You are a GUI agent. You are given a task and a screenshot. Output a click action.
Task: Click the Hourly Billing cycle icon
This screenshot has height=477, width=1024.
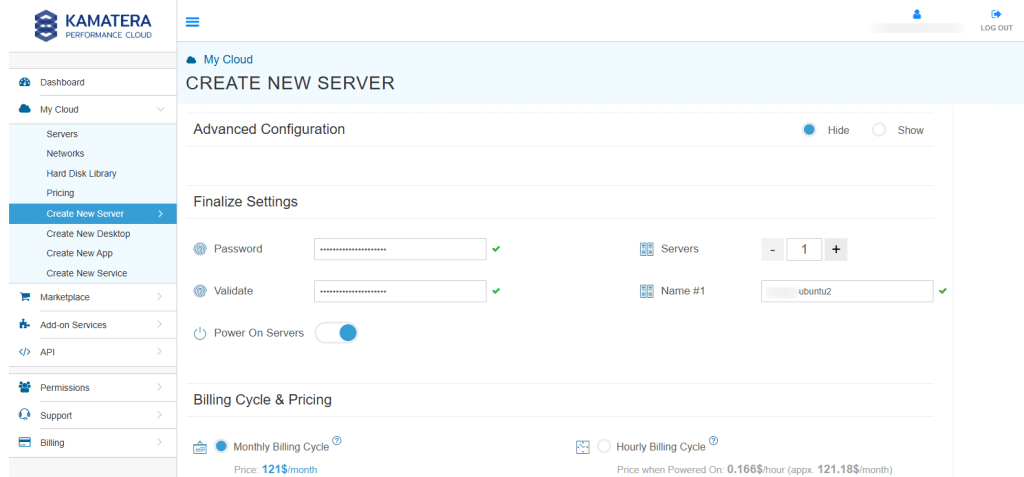583,447
